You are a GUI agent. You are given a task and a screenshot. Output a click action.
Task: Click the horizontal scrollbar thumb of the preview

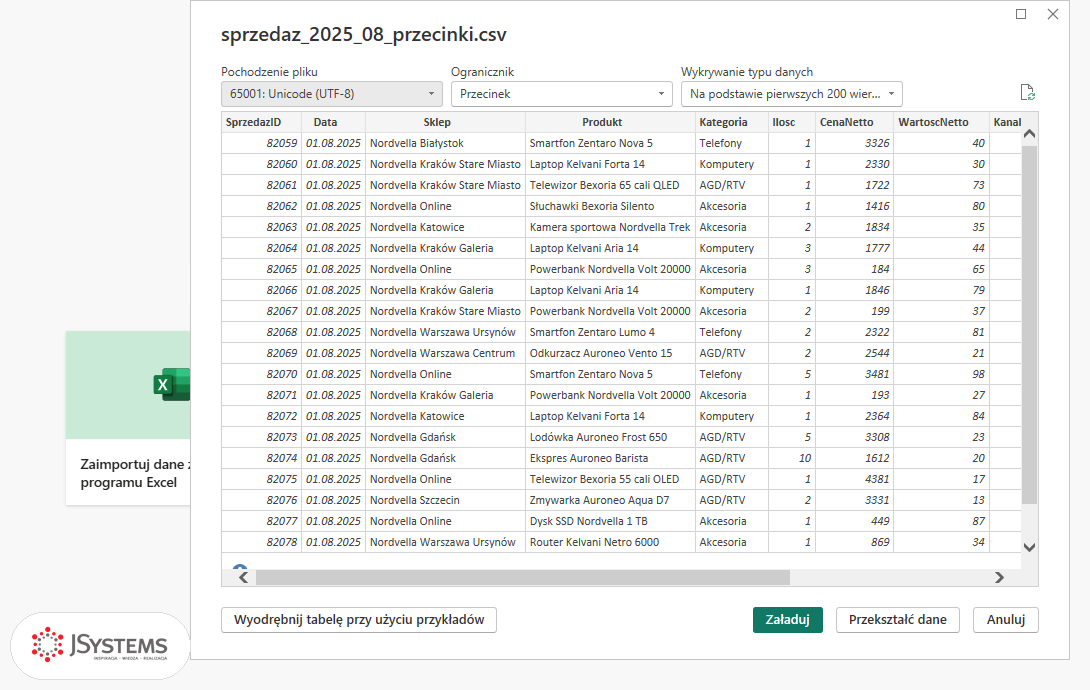pyautogui.click(x=523, y=577)
